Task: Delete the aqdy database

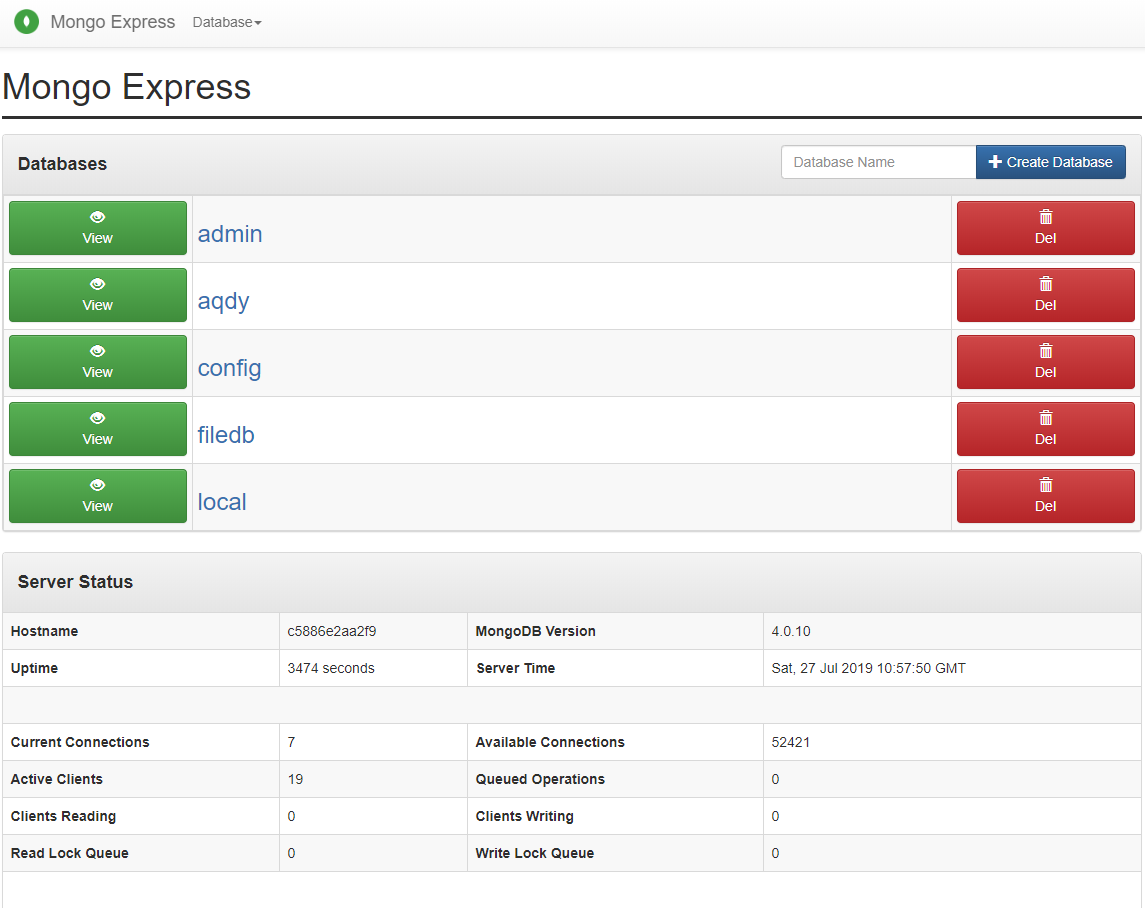Action: 1046,295
